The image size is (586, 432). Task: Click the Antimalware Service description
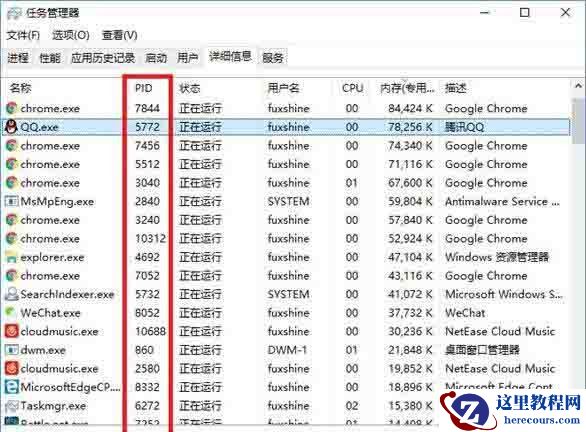point(502,201)
